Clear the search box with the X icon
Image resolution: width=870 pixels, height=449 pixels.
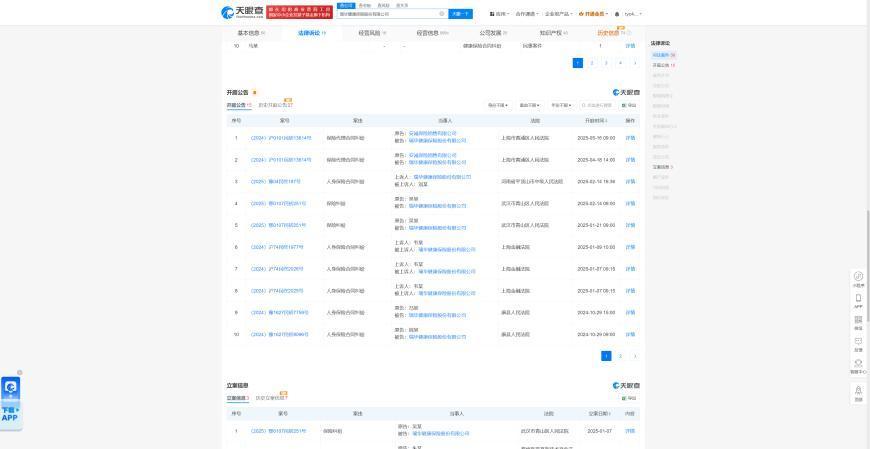pos(441,14)
